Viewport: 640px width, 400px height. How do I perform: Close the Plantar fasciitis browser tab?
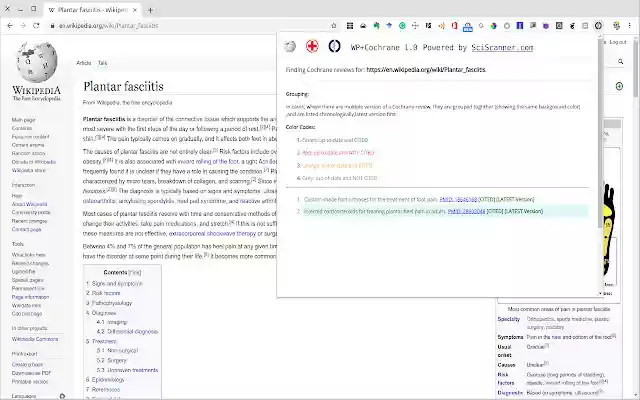pos(135,10)
